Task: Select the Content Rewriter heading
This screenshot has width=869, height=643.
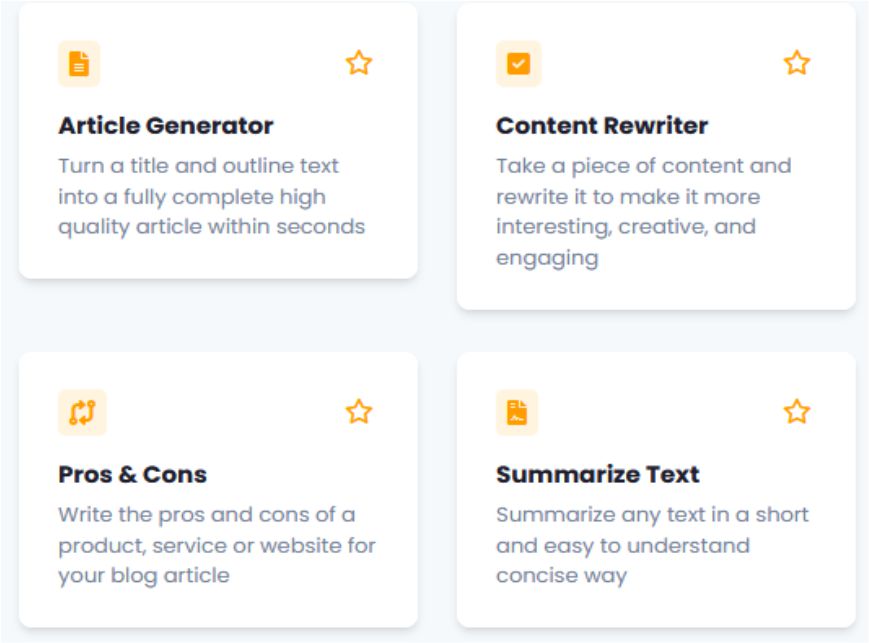Action: coord(601,126)
